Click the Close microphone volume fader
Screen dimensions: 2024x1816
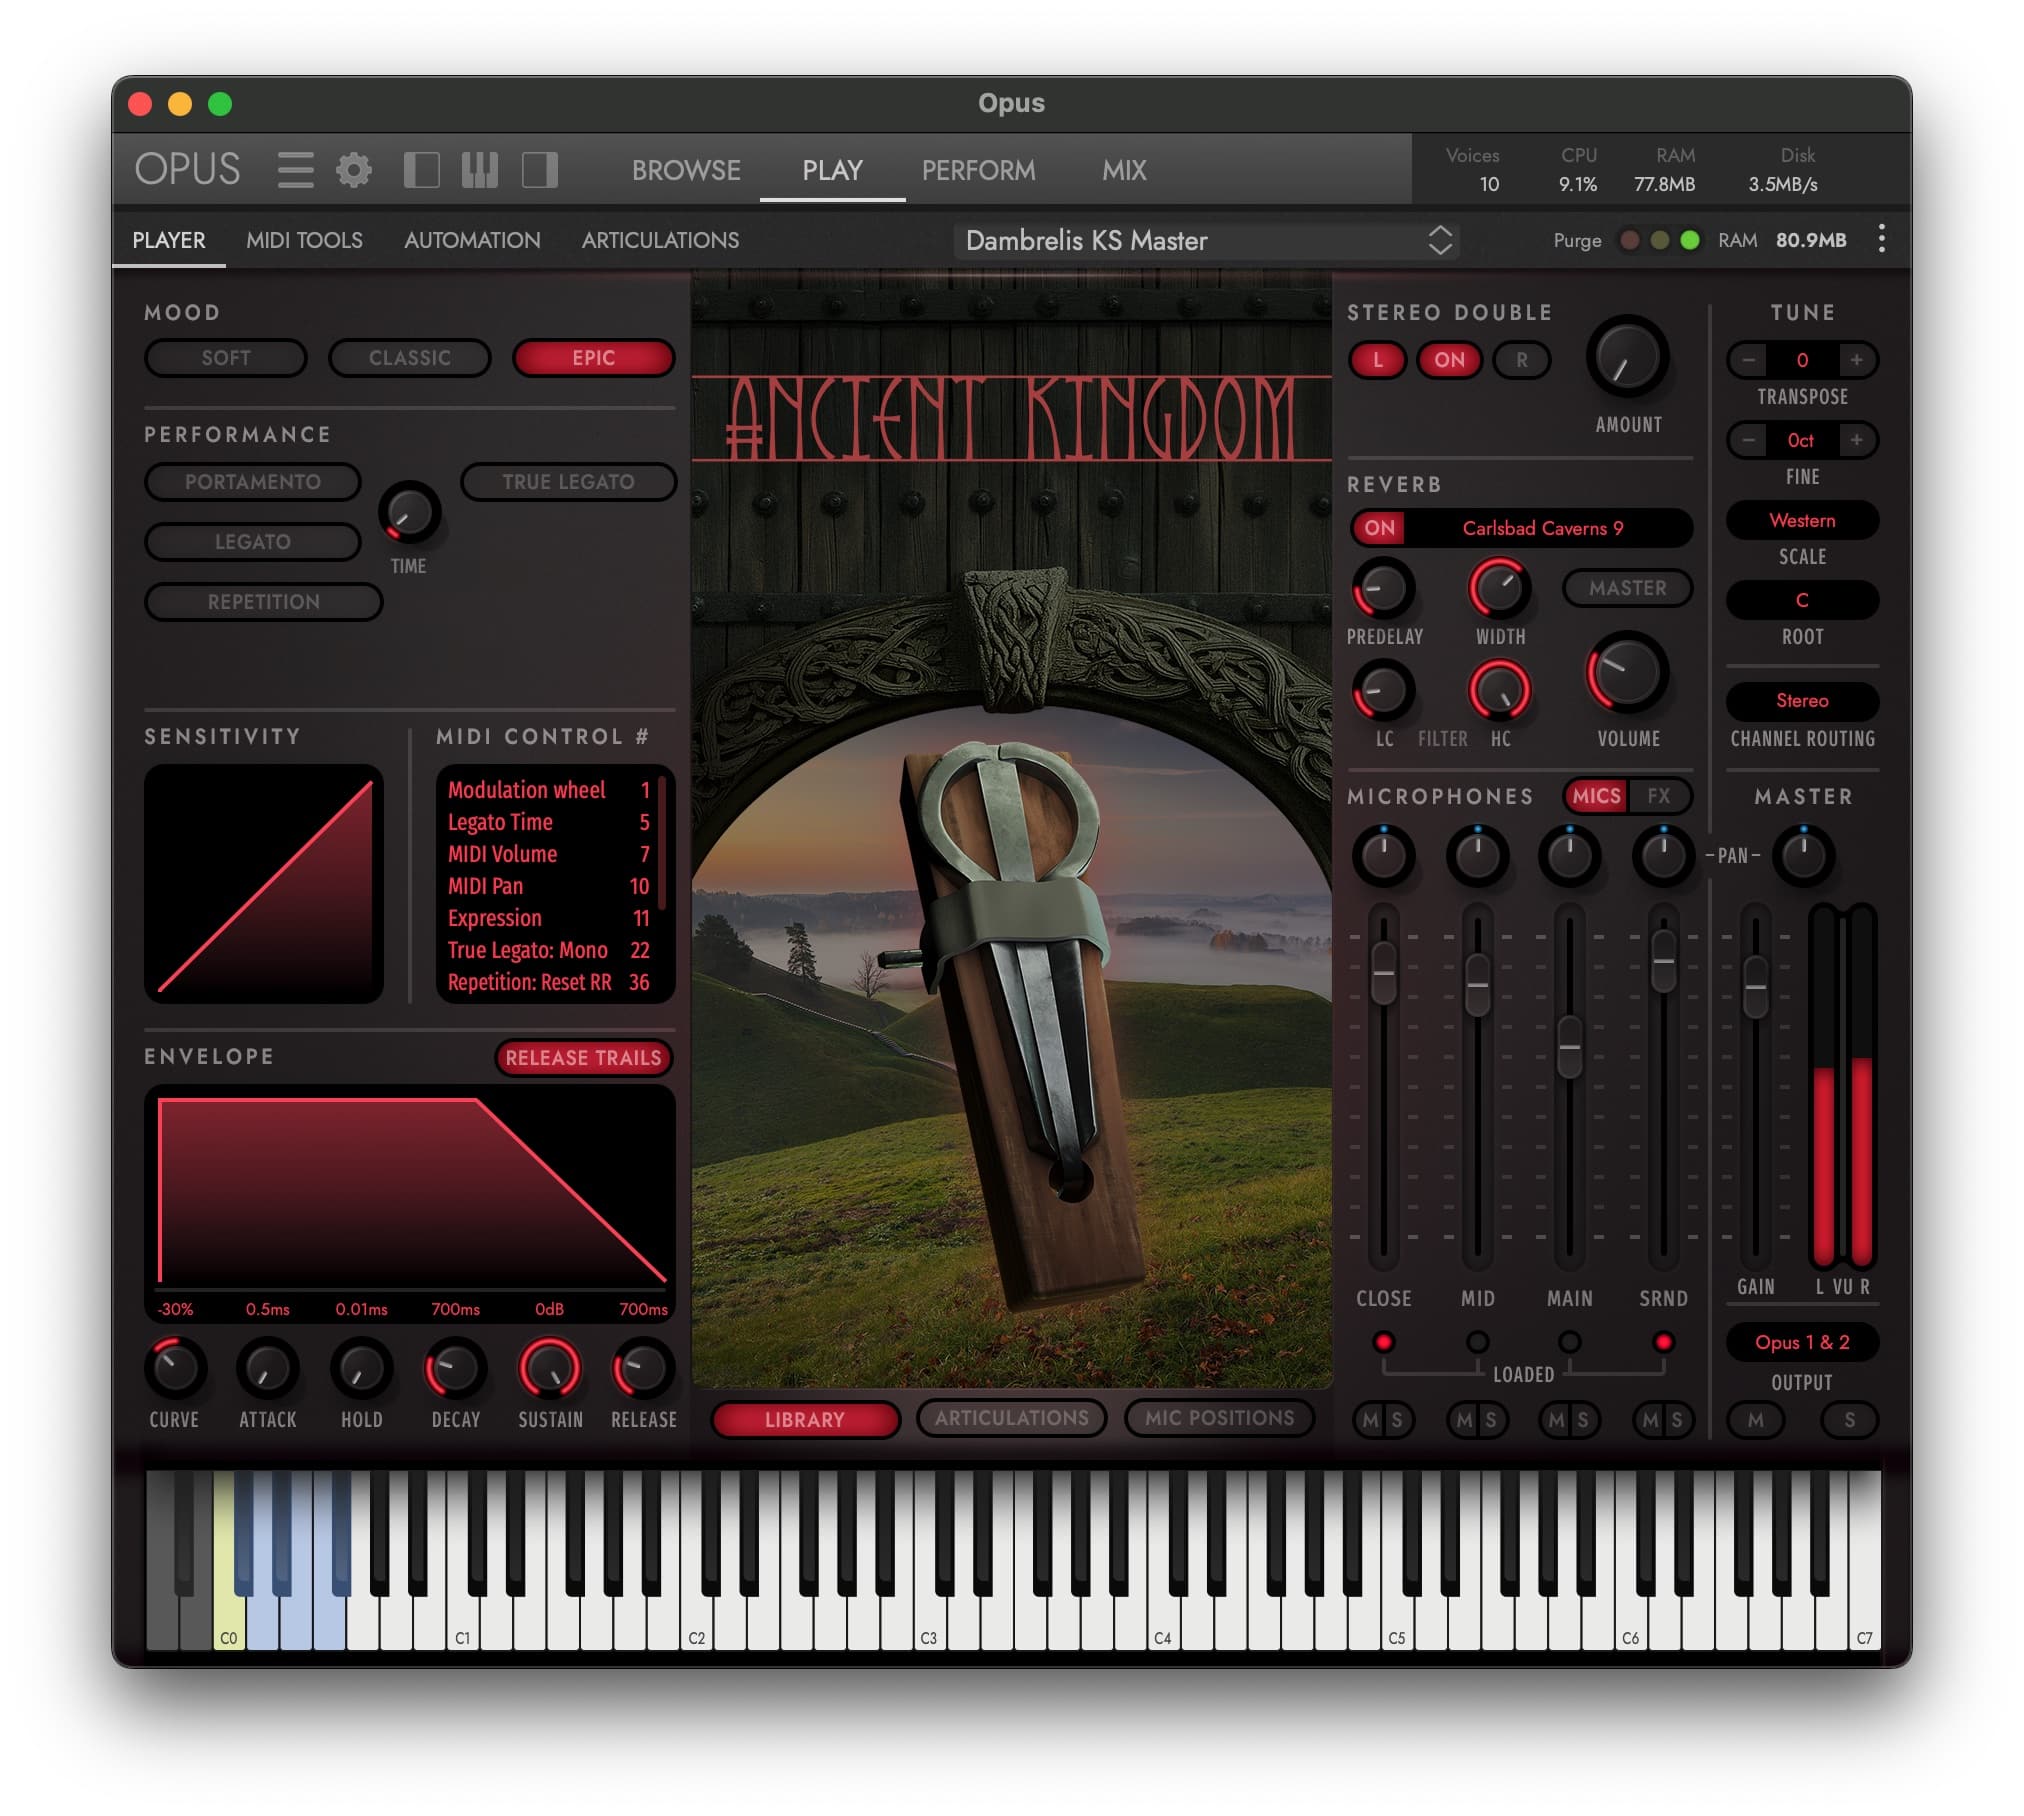(1383, 973)
